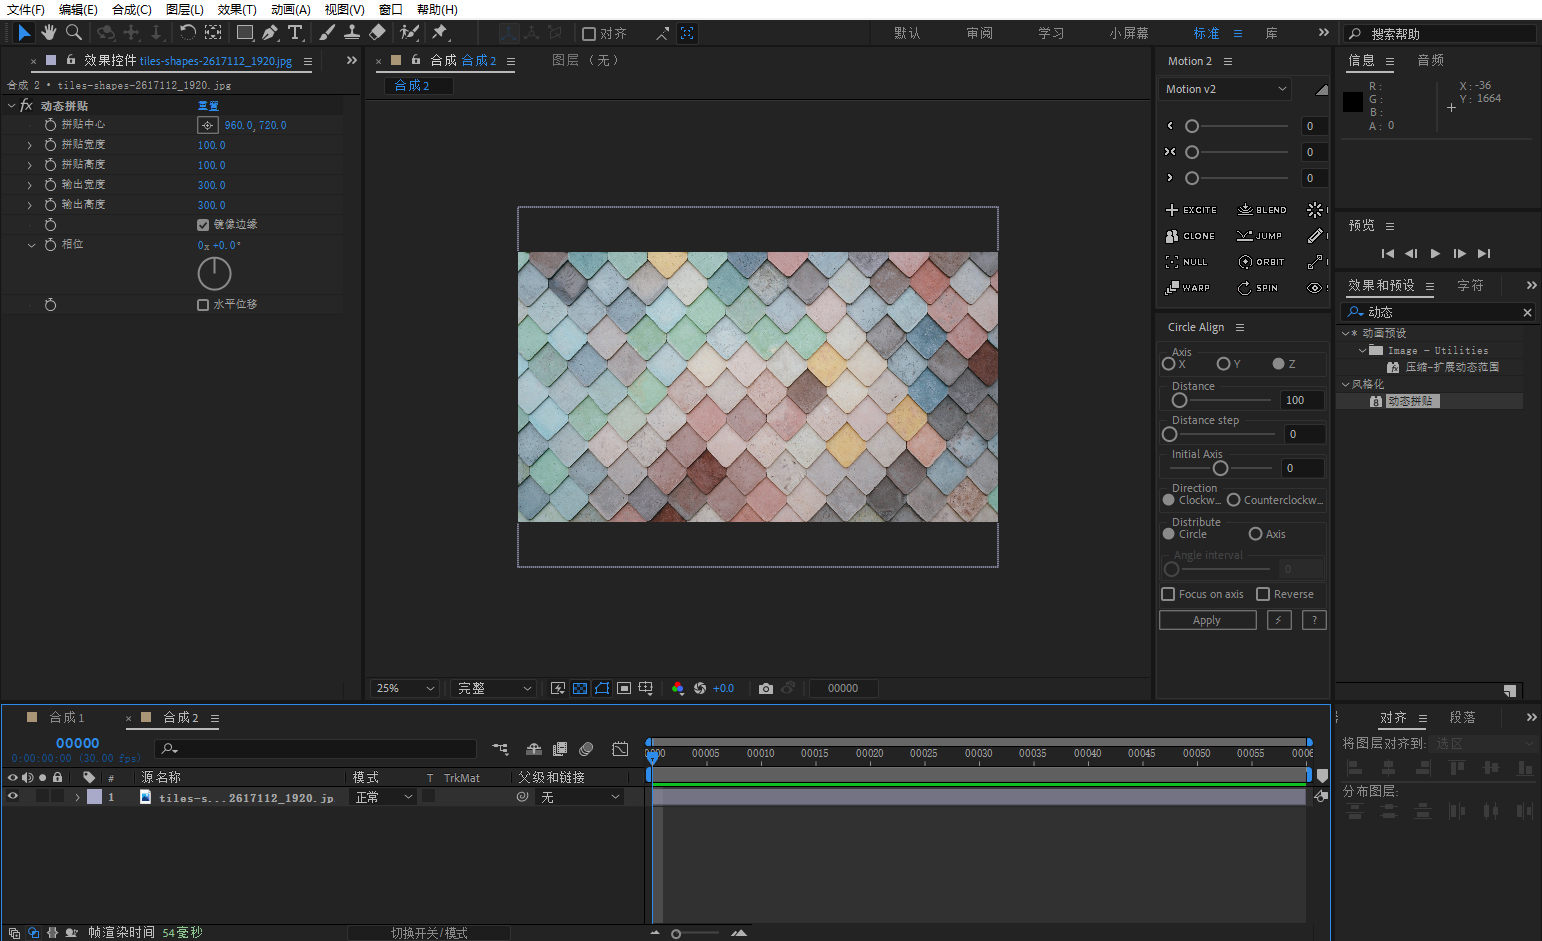Hide the tiles-shapes layer with eye toggle
Image resolution: width=1542 pixels, height=941 pixels.
13,797
